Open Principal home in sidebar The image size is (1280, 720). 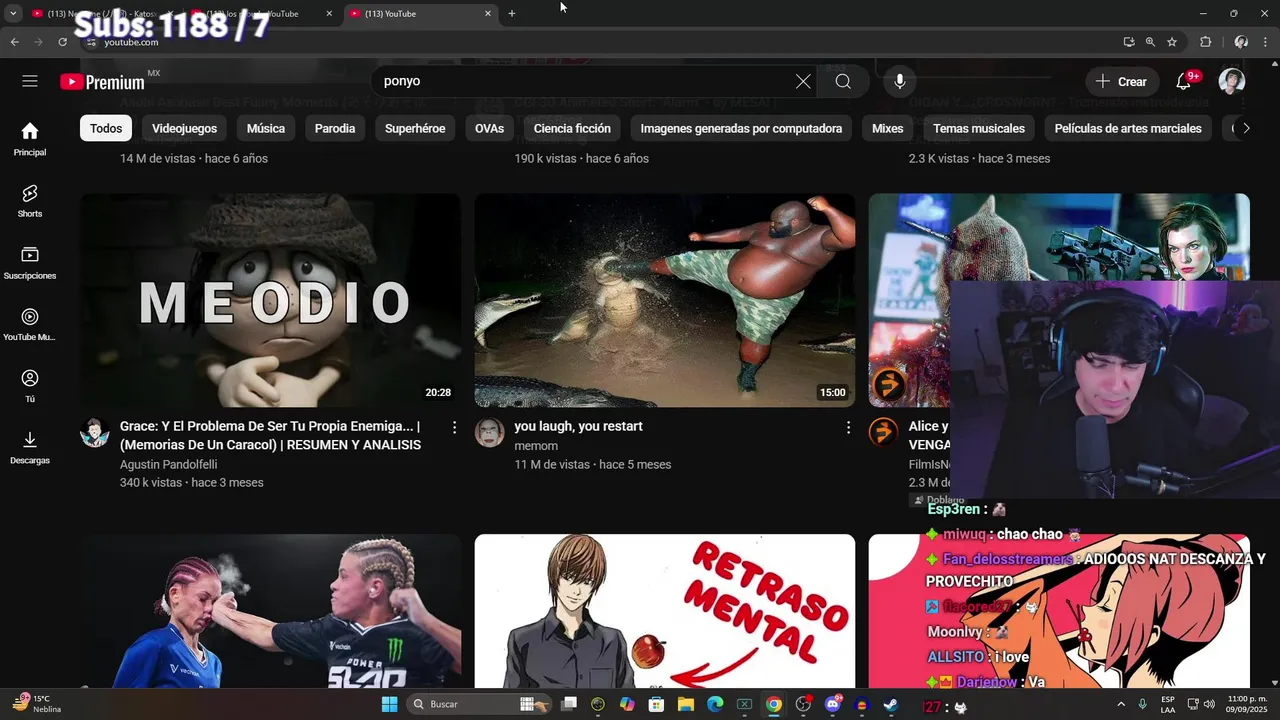[x=30, y=139]
